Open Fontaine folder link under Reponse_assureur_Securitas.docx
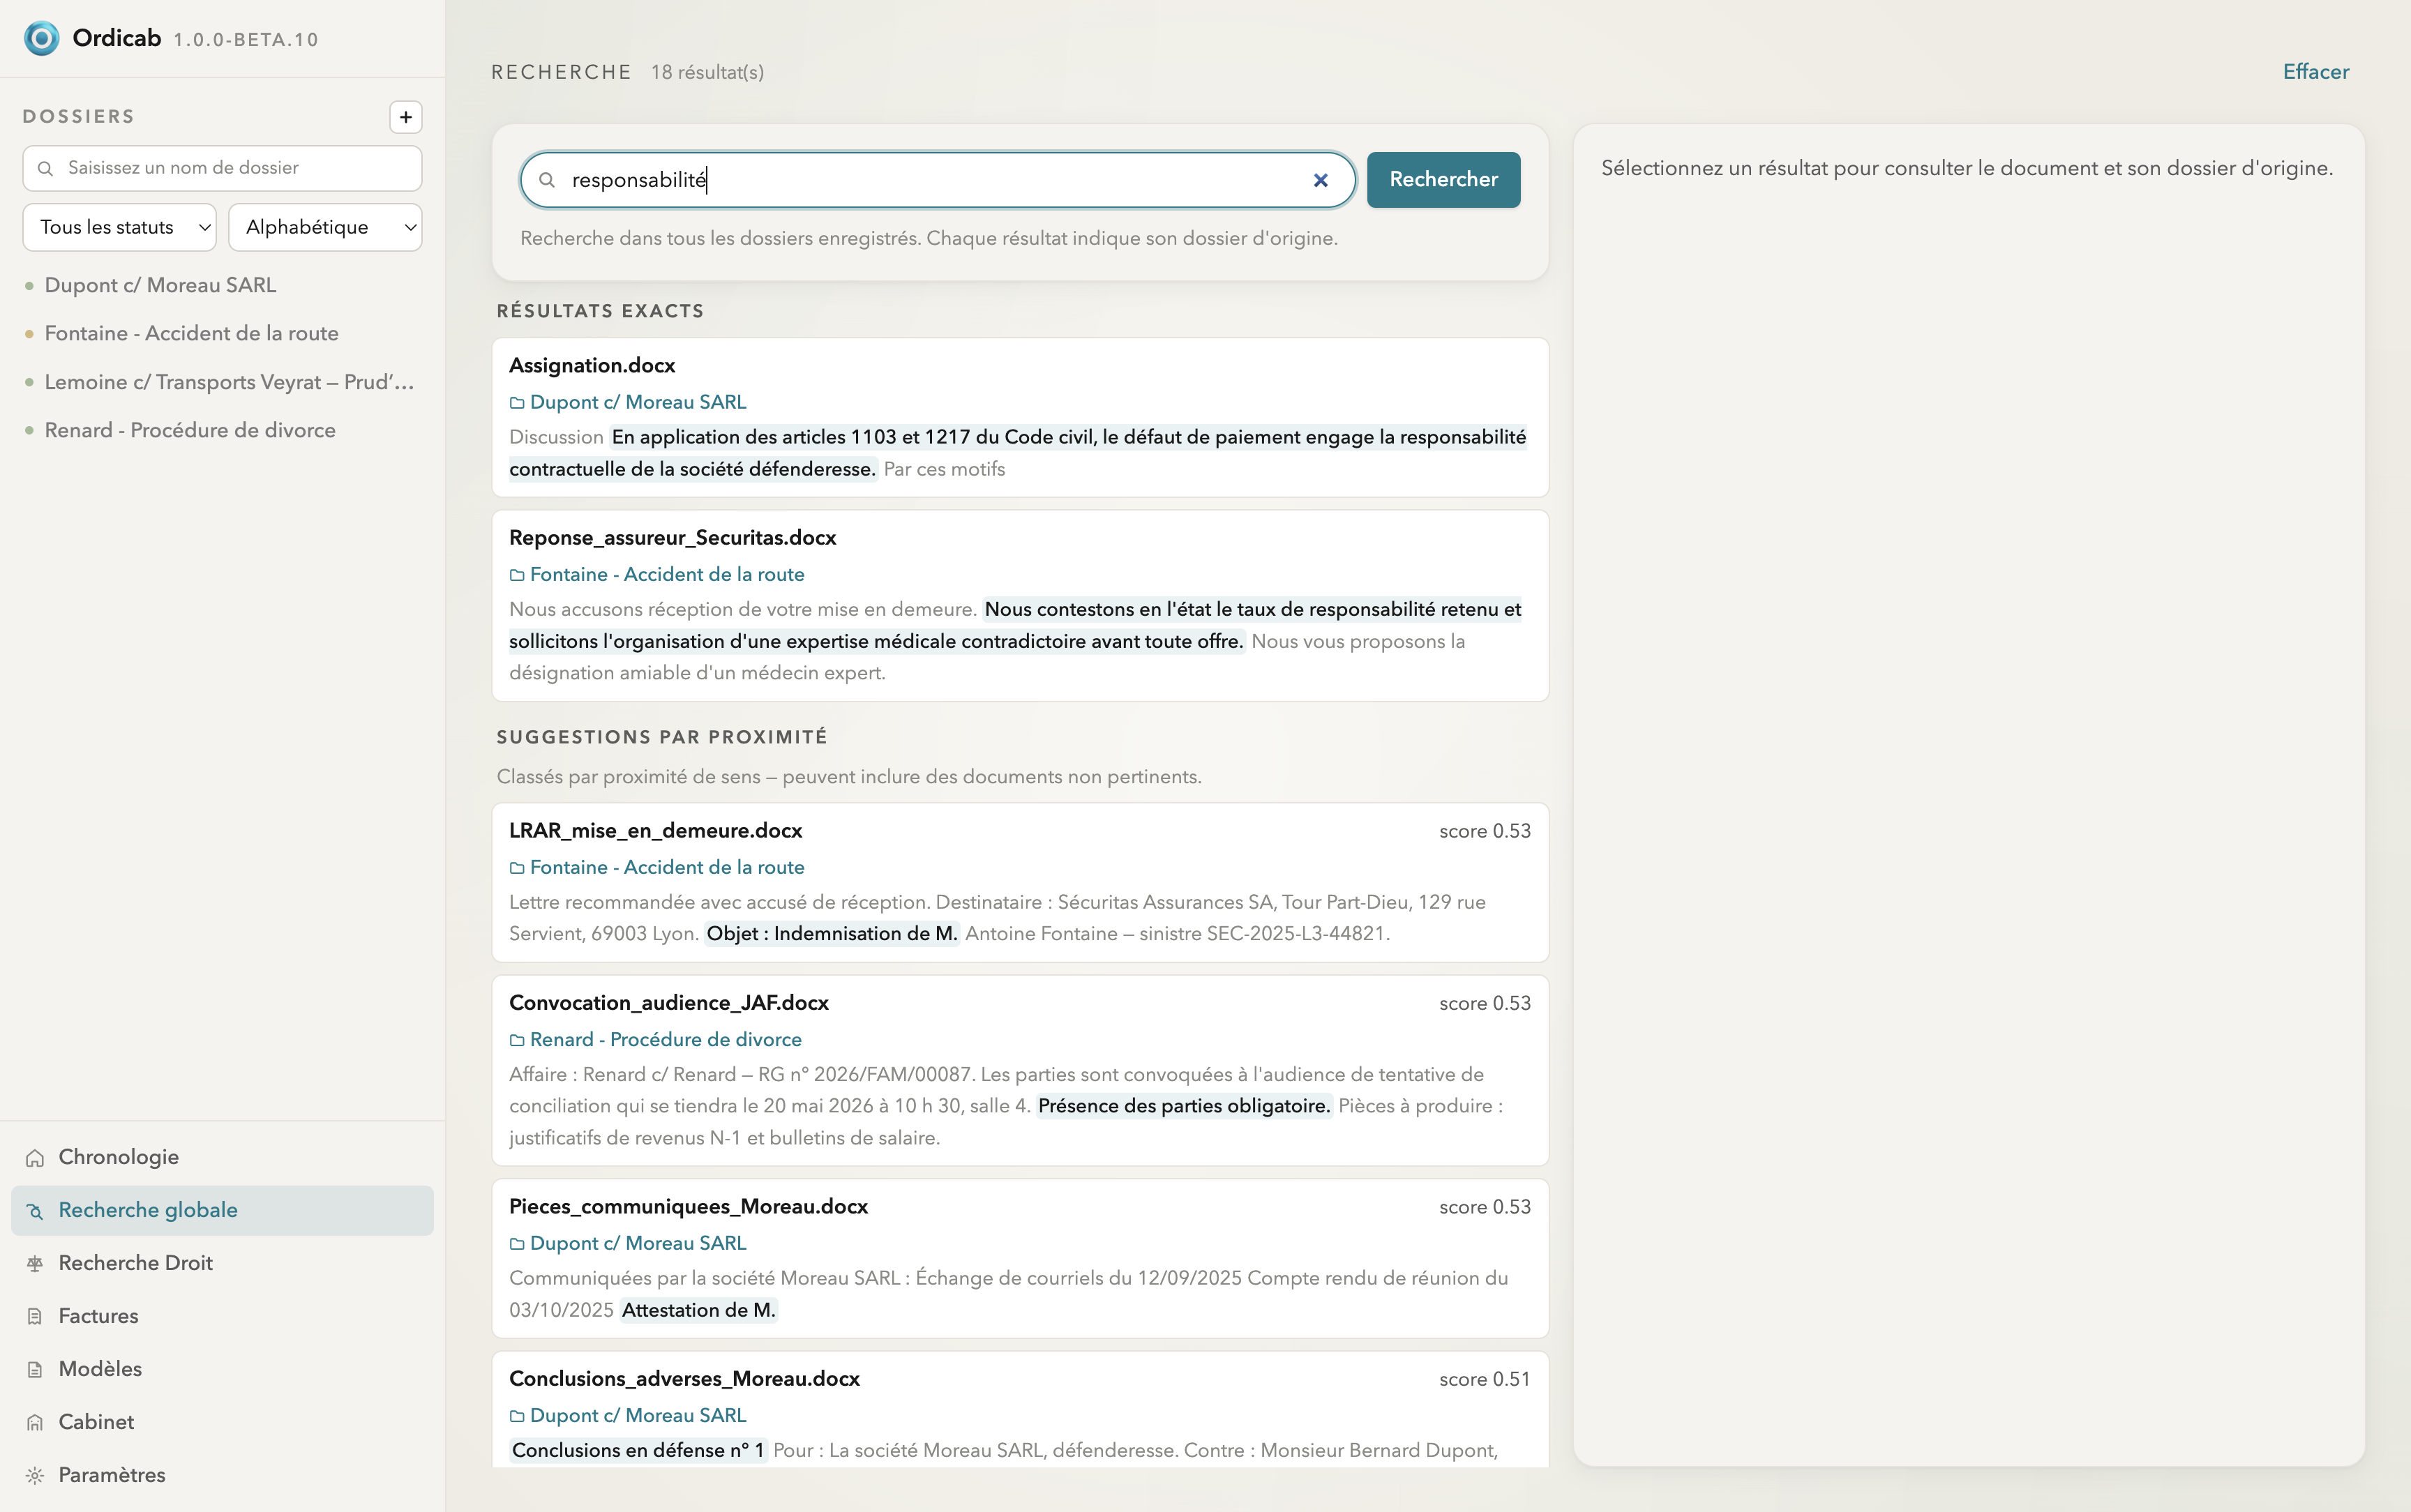The width and height of the screenshot is (2411, 1512). point(666,574)
